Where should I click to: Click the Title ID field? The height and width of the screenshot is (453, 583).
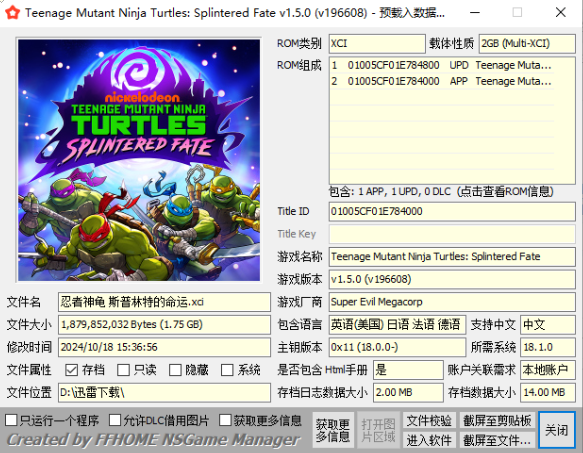[452, 212]
